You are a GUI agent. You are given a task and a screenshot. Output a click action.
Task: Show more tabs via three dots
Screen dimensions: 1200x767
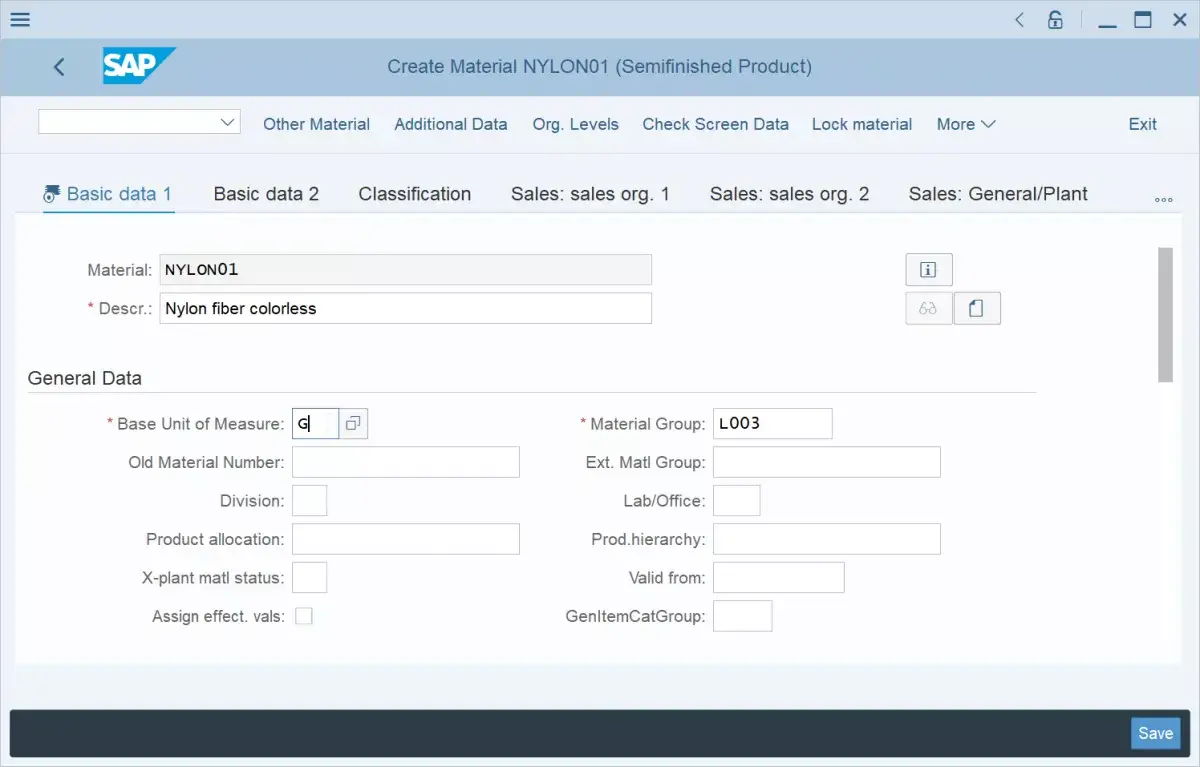1163,200
